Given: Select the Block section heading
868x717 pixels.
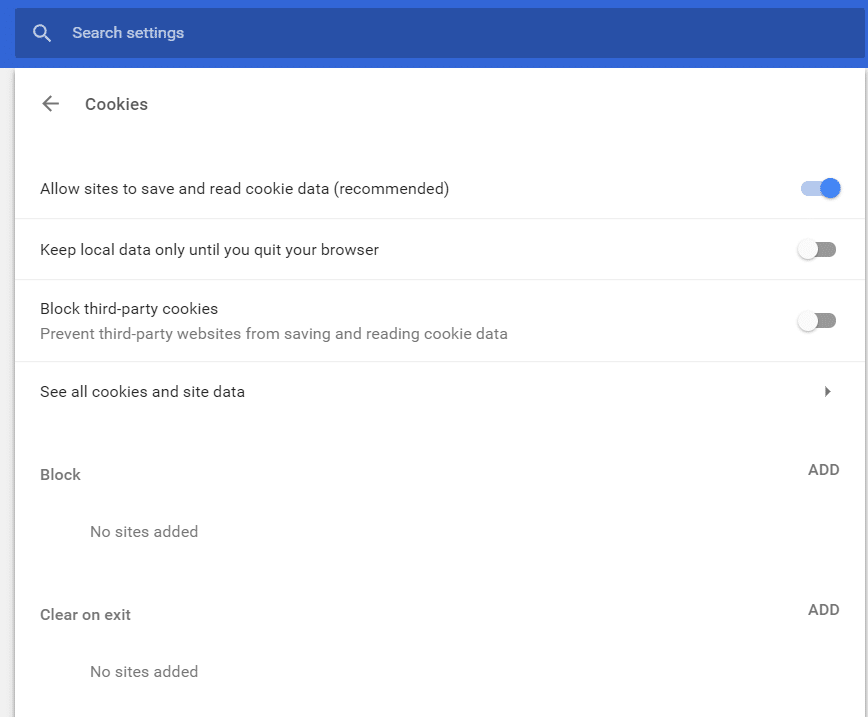Looking at the screenshot, I should (x=60, y=475).
